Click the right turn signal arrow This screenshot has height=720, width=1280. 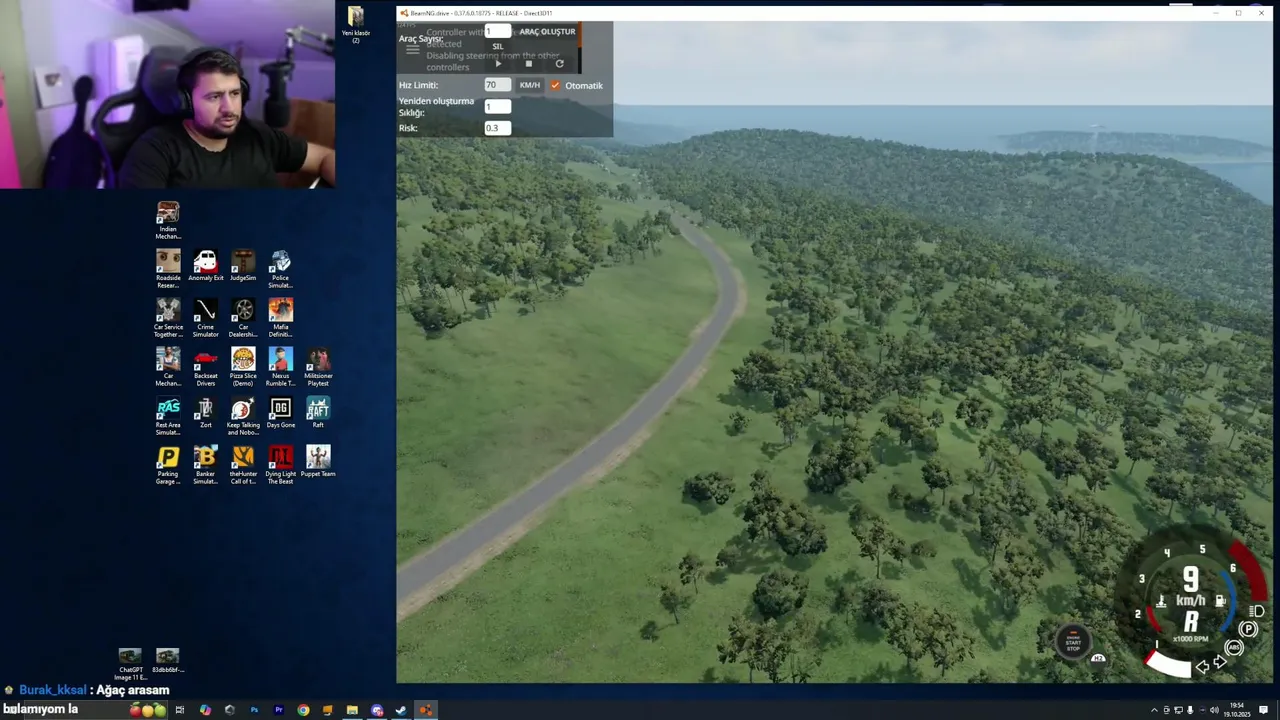point(1219,662)
